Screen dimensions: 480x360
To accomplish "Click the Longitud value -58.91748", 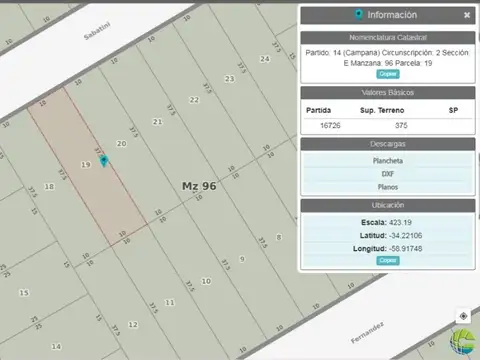I will [x=405, y=249].
